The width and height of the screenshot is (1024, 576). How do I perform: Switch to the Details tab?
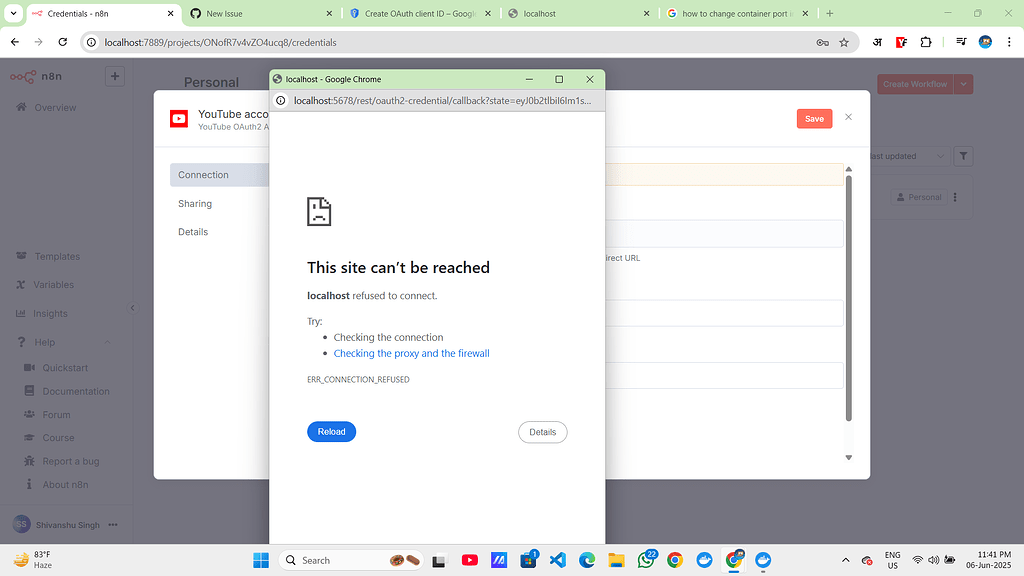pyautogui.click(x=192, y=231)
